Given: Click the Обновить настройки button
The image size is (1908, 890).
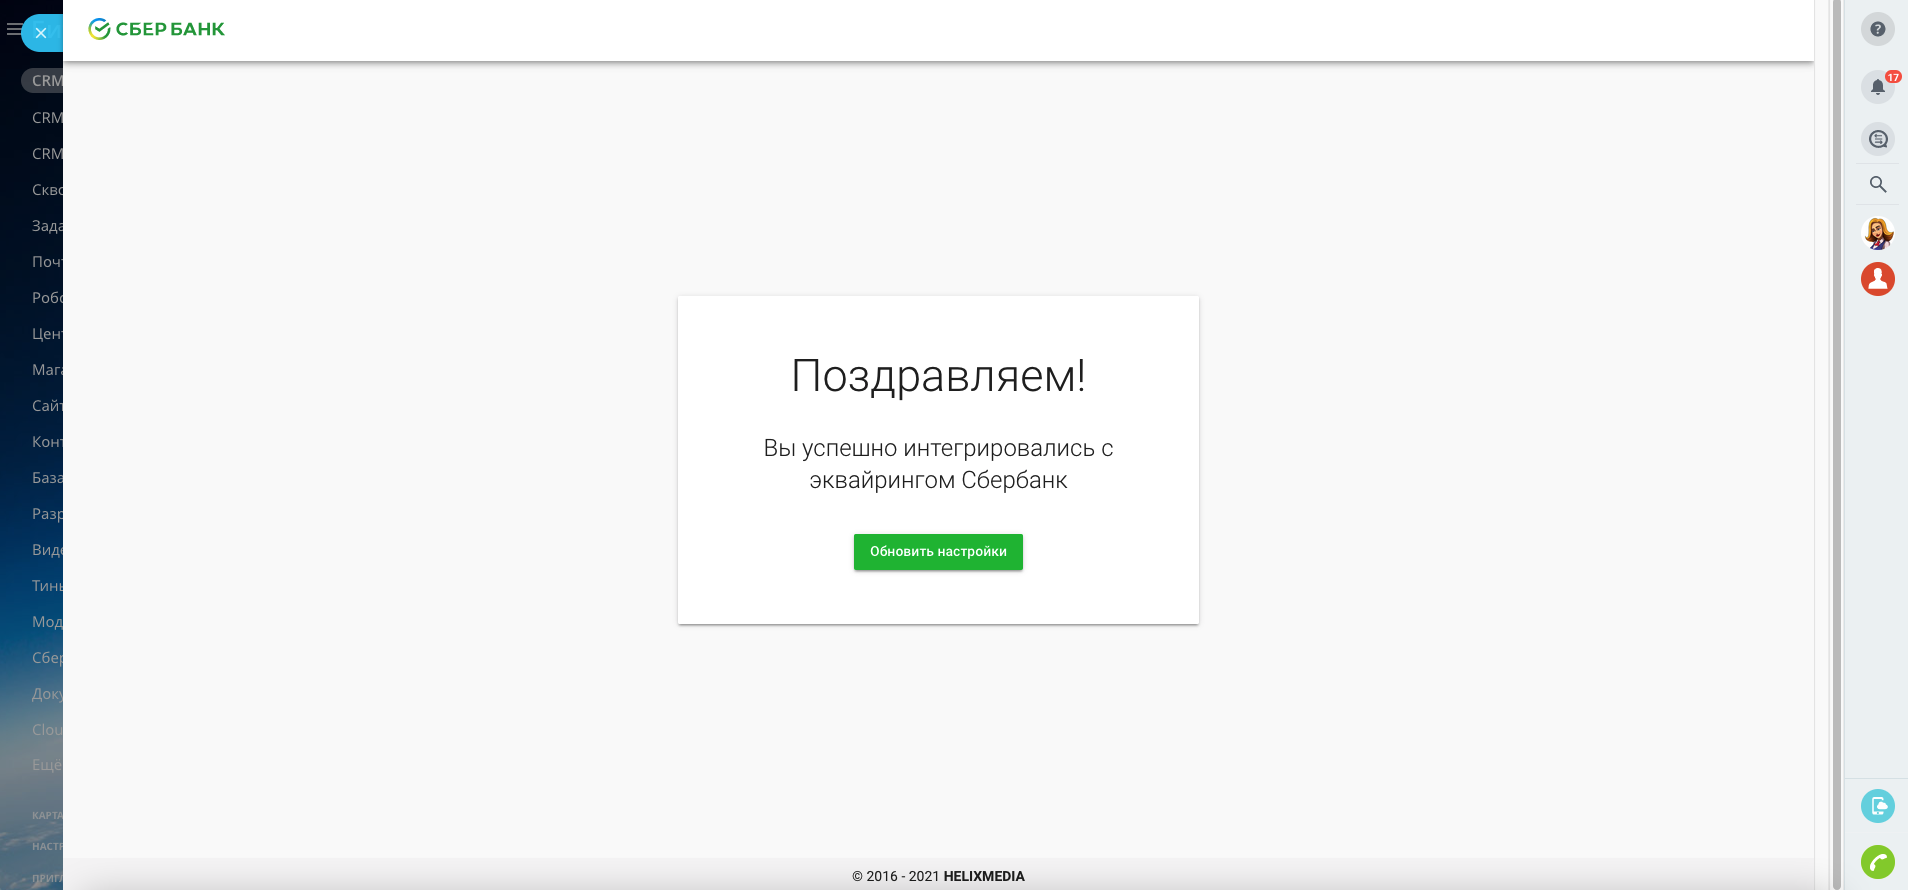Looking at the screenshot, I should [x=938, y=552].
